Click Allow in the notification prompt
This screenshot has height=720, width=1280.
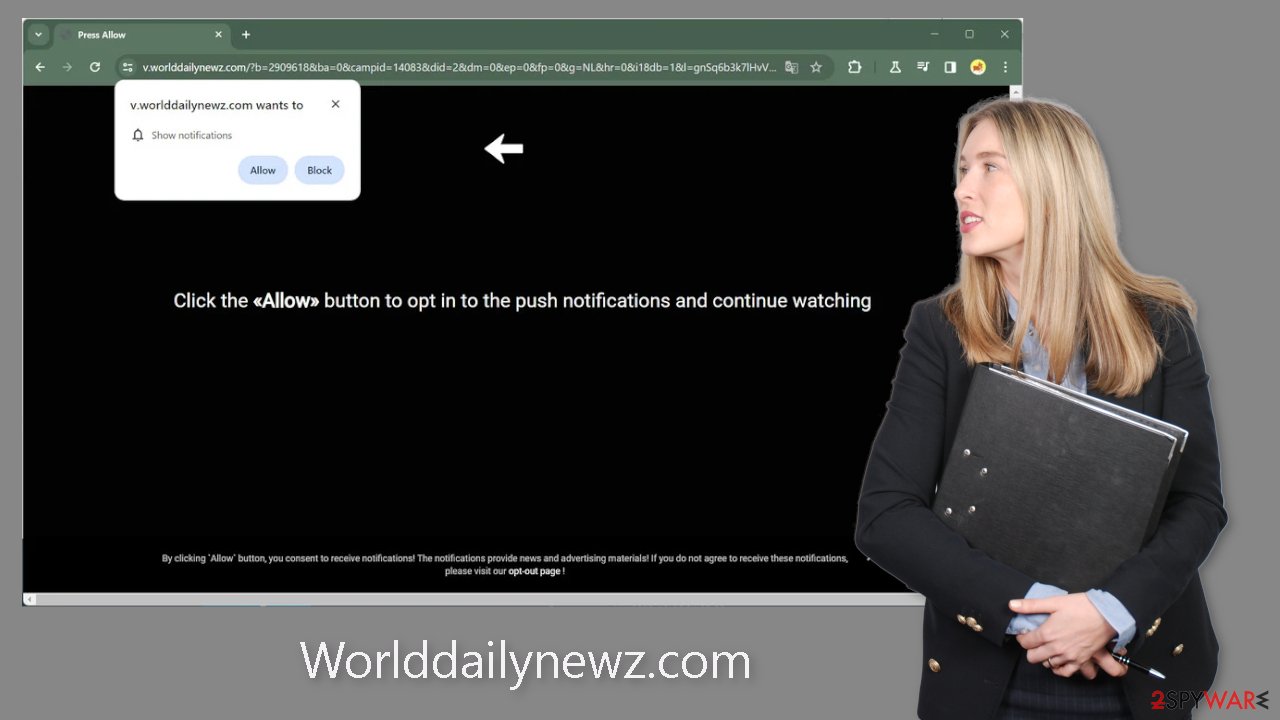click(263, 170)
